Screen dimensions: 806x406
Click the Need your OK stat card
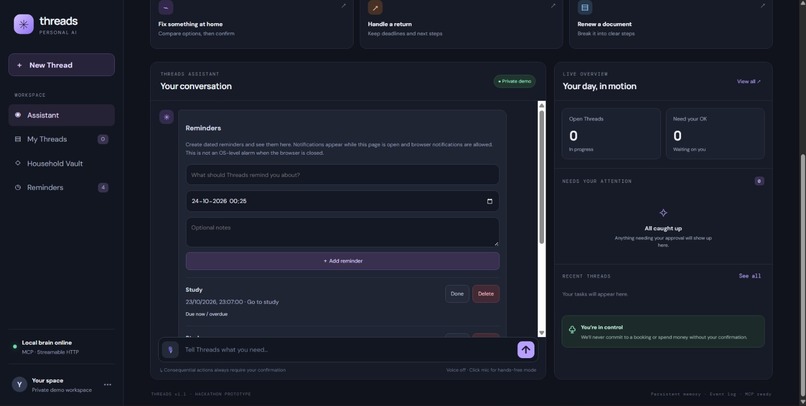pos(715,134)
